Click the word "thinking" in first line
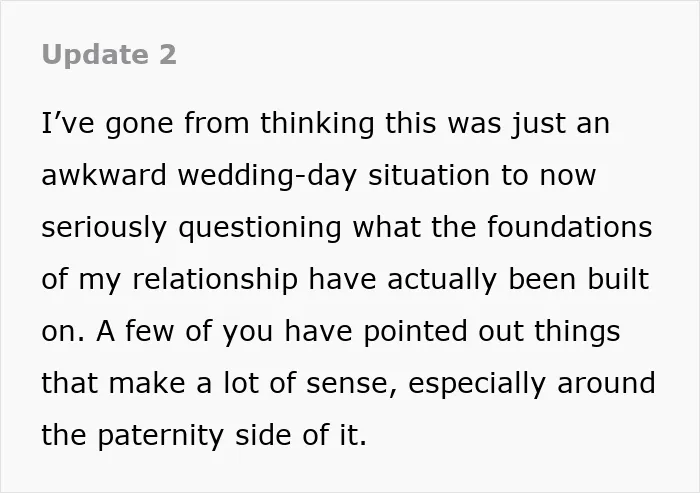 tap(317, 124)
